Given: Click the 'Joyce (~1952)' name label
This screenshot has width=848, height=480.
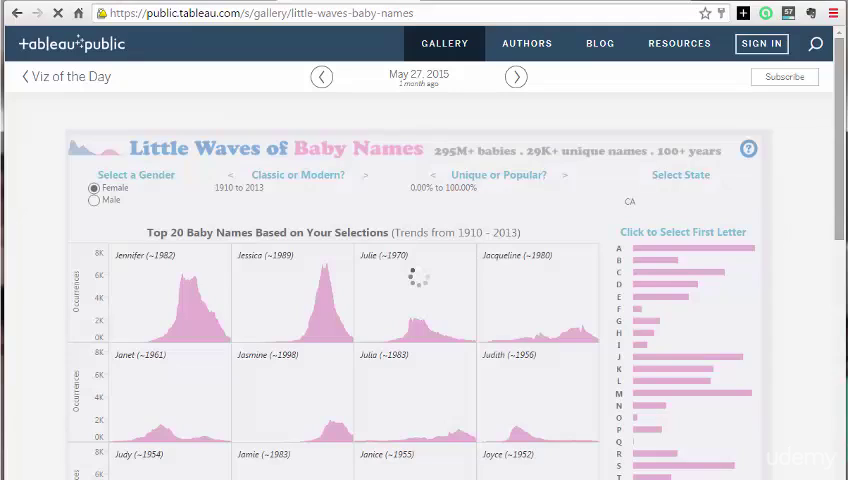Looking at the screenshot, I should 508,455.
